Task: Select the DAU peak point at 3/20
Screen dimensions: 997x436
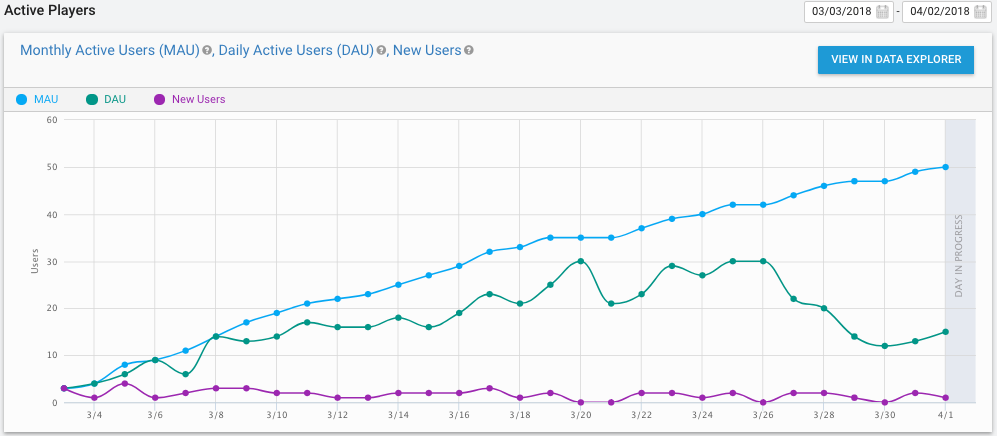Action: click(x=581, y=261)
